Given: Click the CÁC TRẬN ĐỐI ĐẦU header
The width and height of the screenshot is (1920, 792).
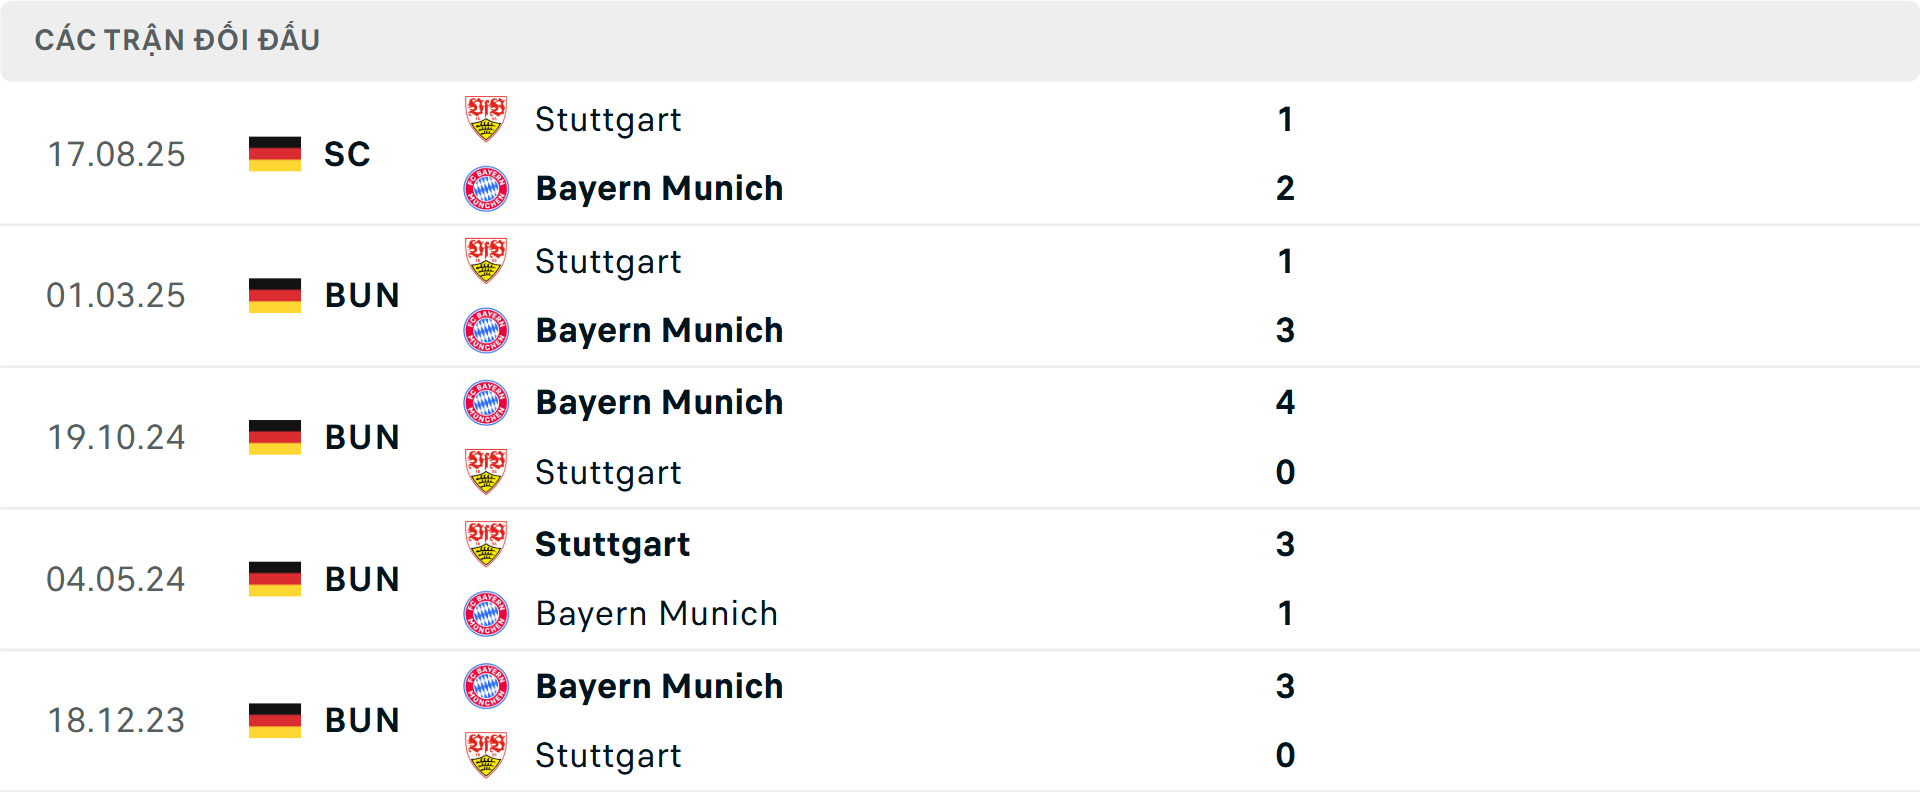Looking at the screenshot, I should [180, 39].
